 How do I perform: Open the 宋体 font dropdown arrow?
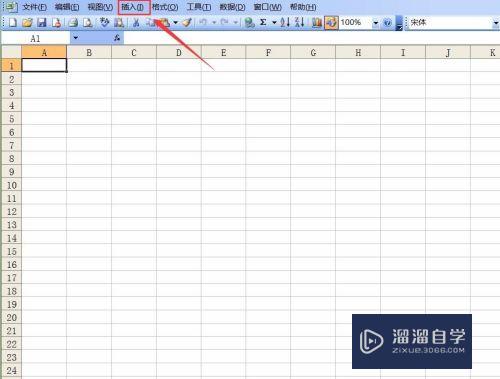pos(496,23)
